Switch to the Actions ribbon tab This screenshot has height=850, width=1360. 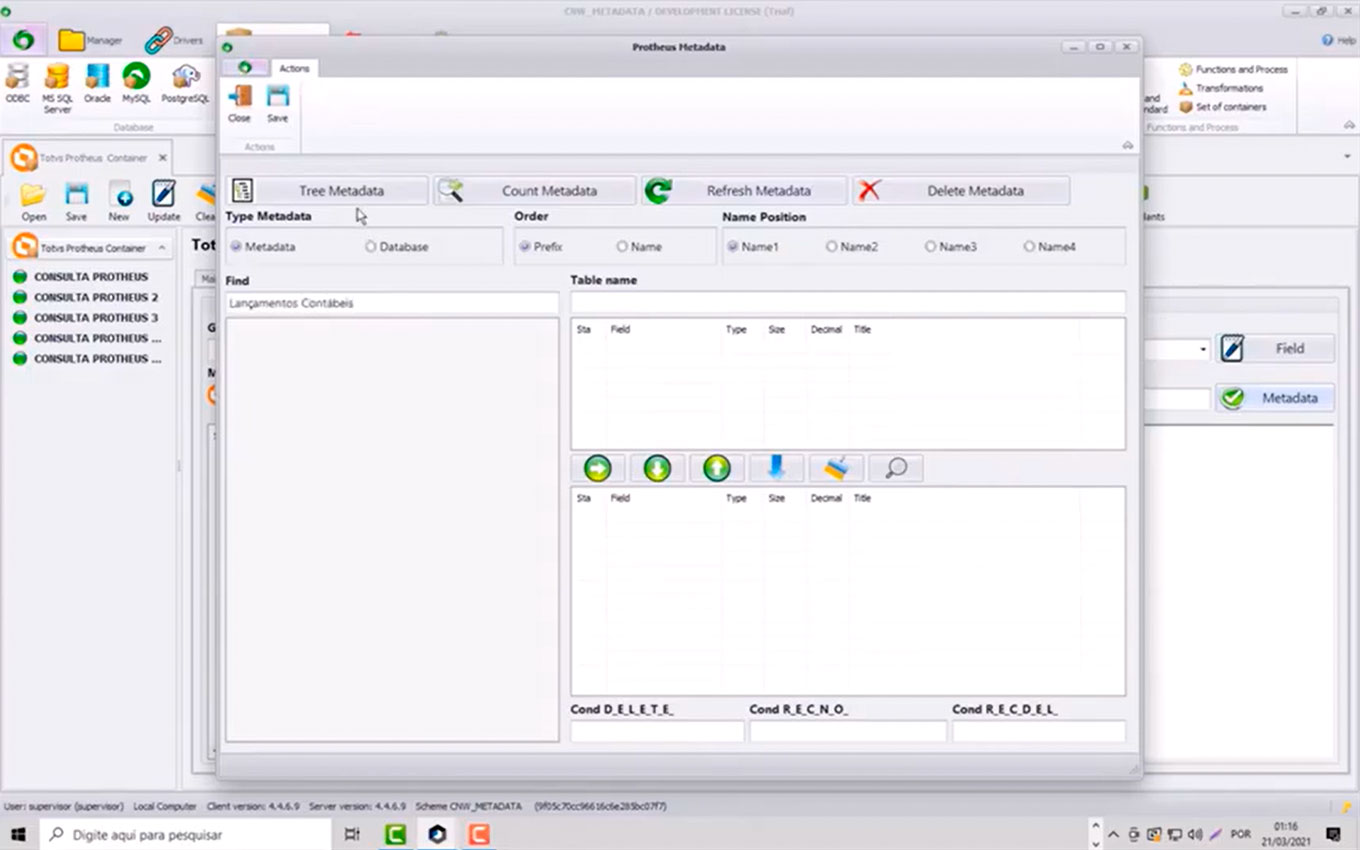[x=294, y=68]
